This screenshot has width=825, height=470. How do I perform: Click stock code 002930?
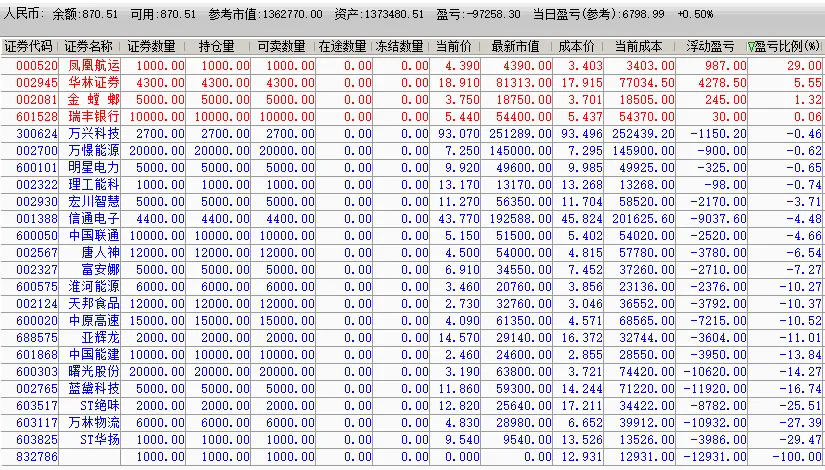(36, 202)
